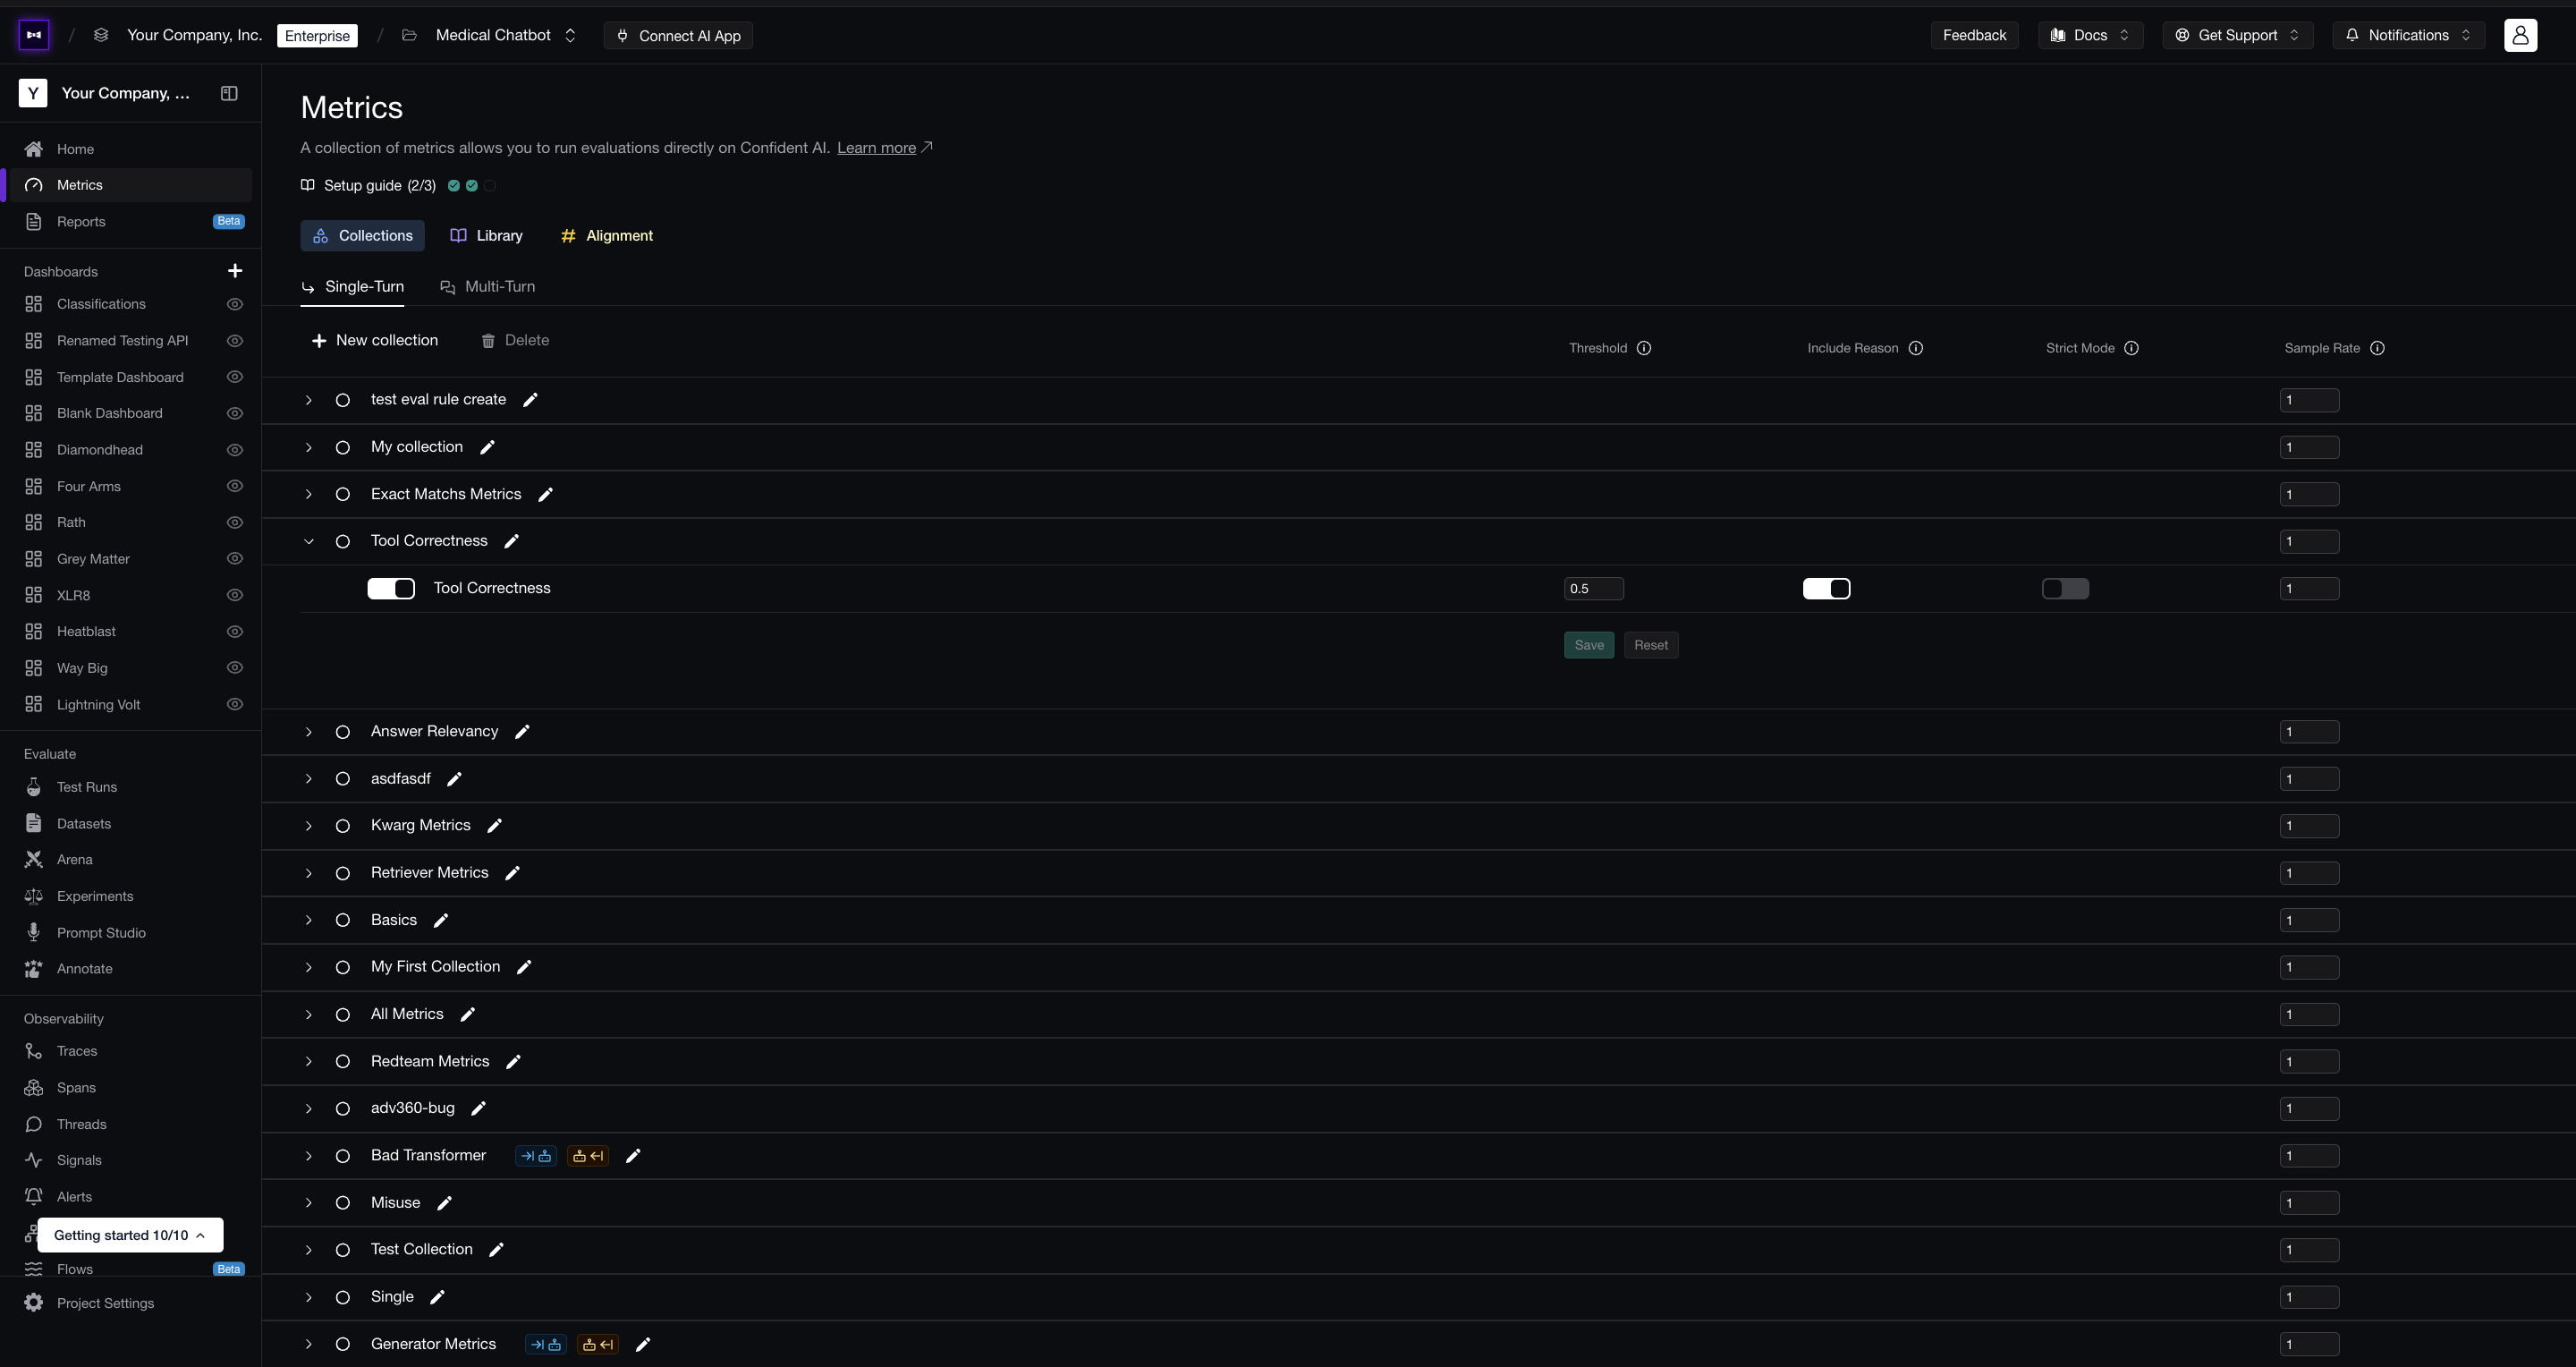Collapse the Tool Correctness collection

(309, 541)
